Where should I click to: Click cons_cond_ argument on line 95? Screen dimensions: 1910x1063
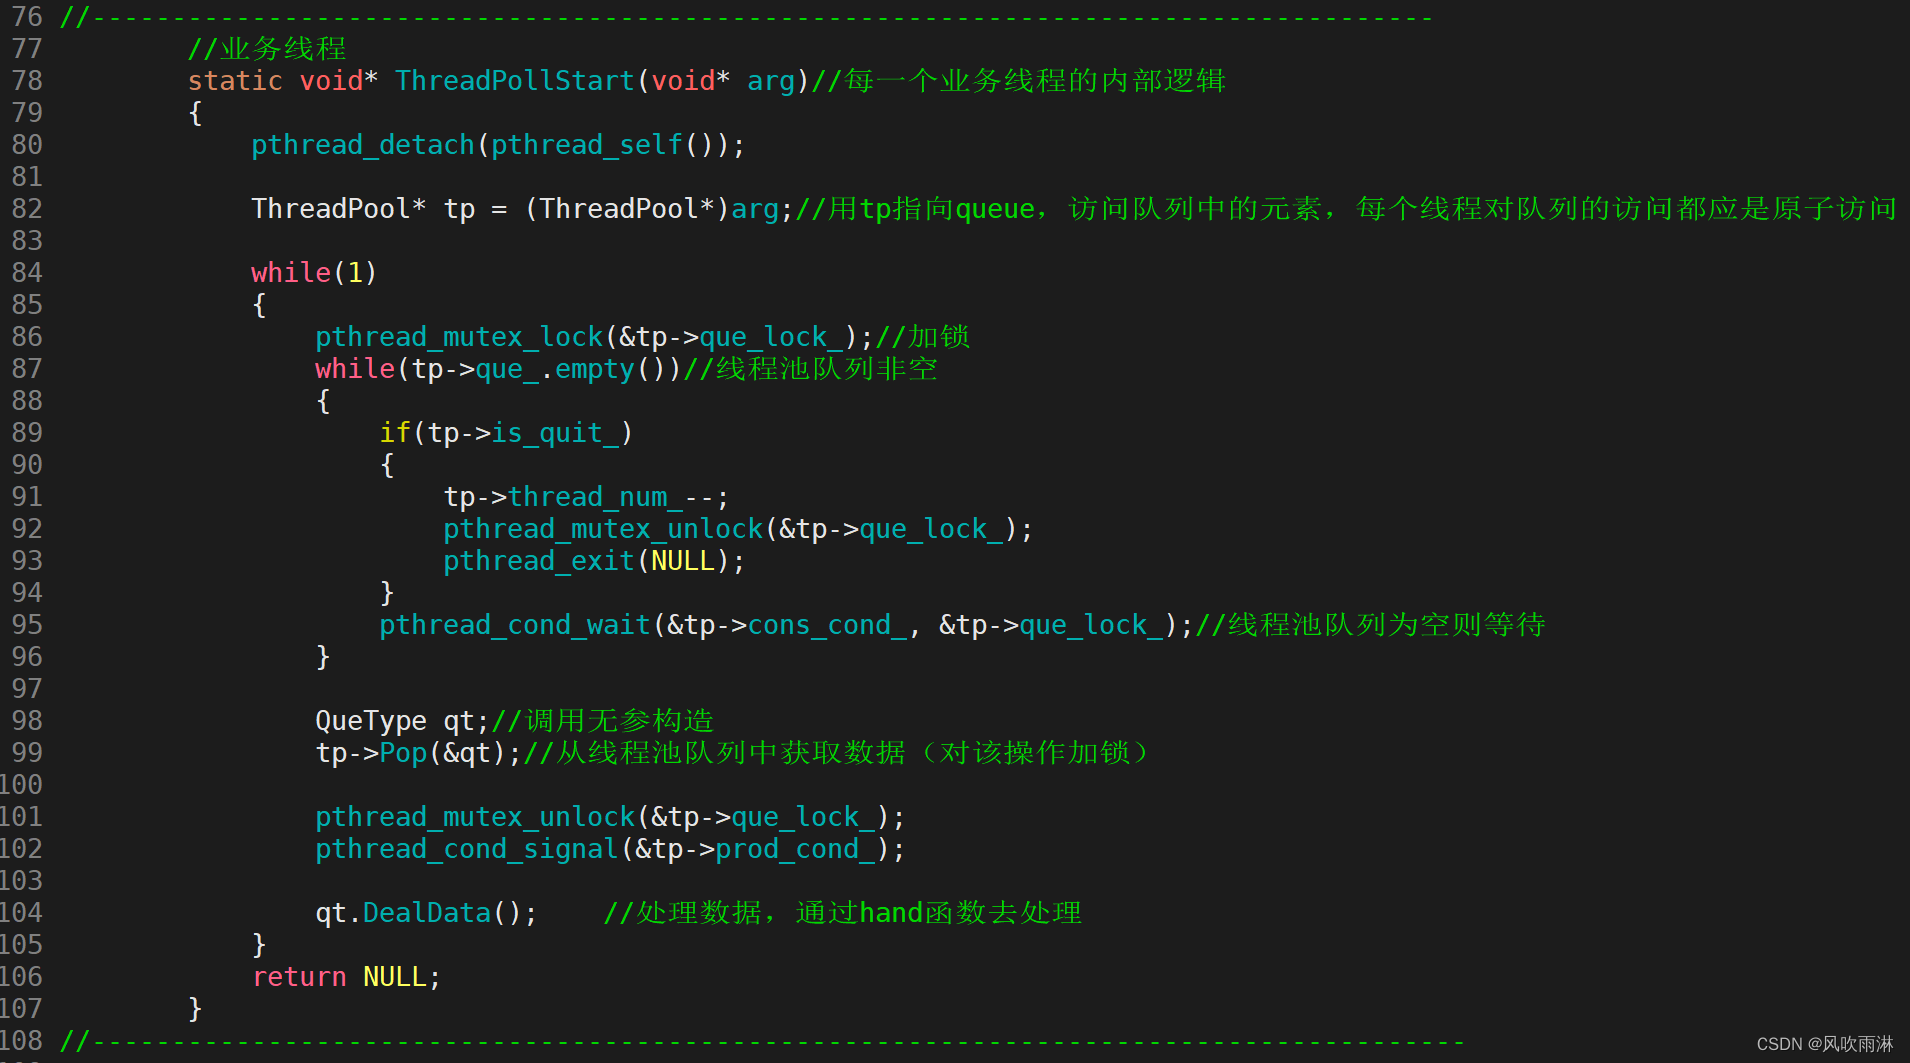(x=827, y=625)
